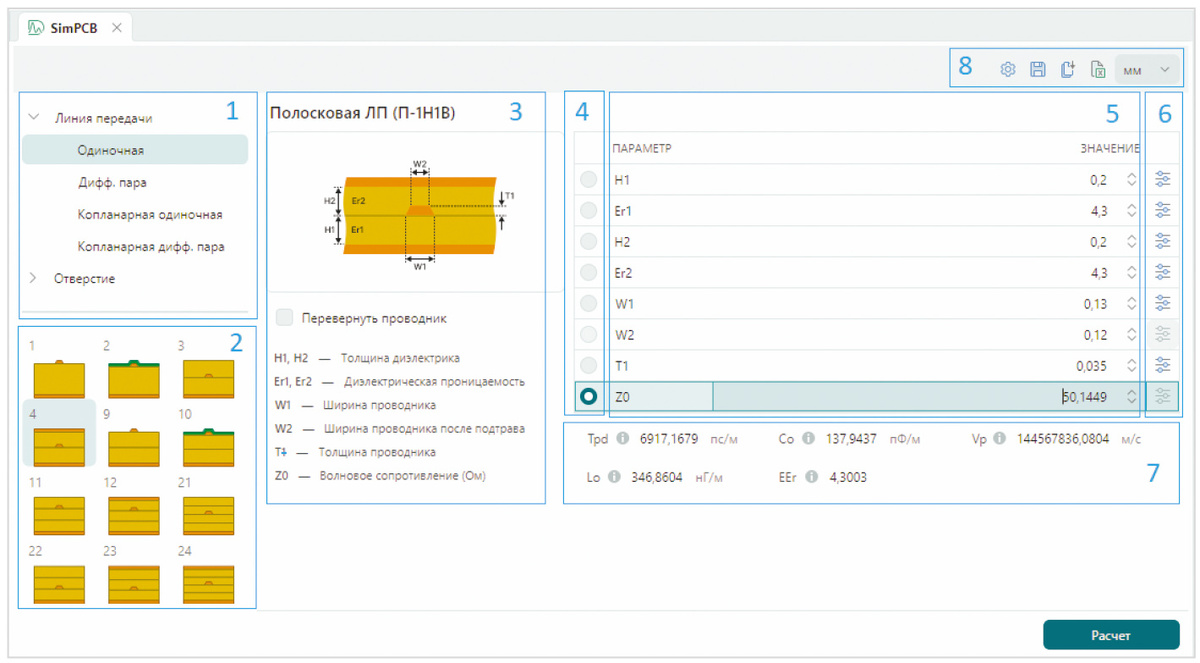The height and width of the screenshot is (663, 1200).
Task: Select the H2 radio button
Action: [589, 241]
